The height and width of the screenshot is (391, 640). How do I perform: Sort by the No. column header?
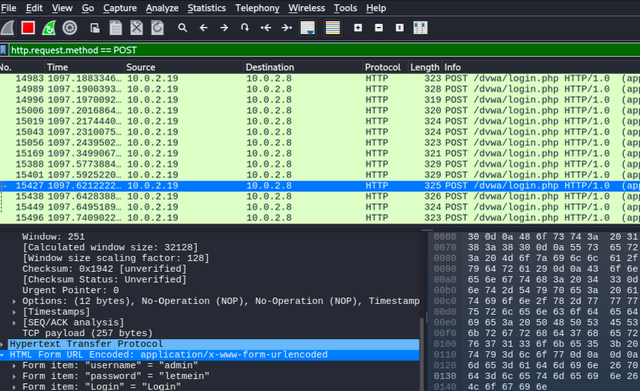pyautogui.click(x=22, y=67)
